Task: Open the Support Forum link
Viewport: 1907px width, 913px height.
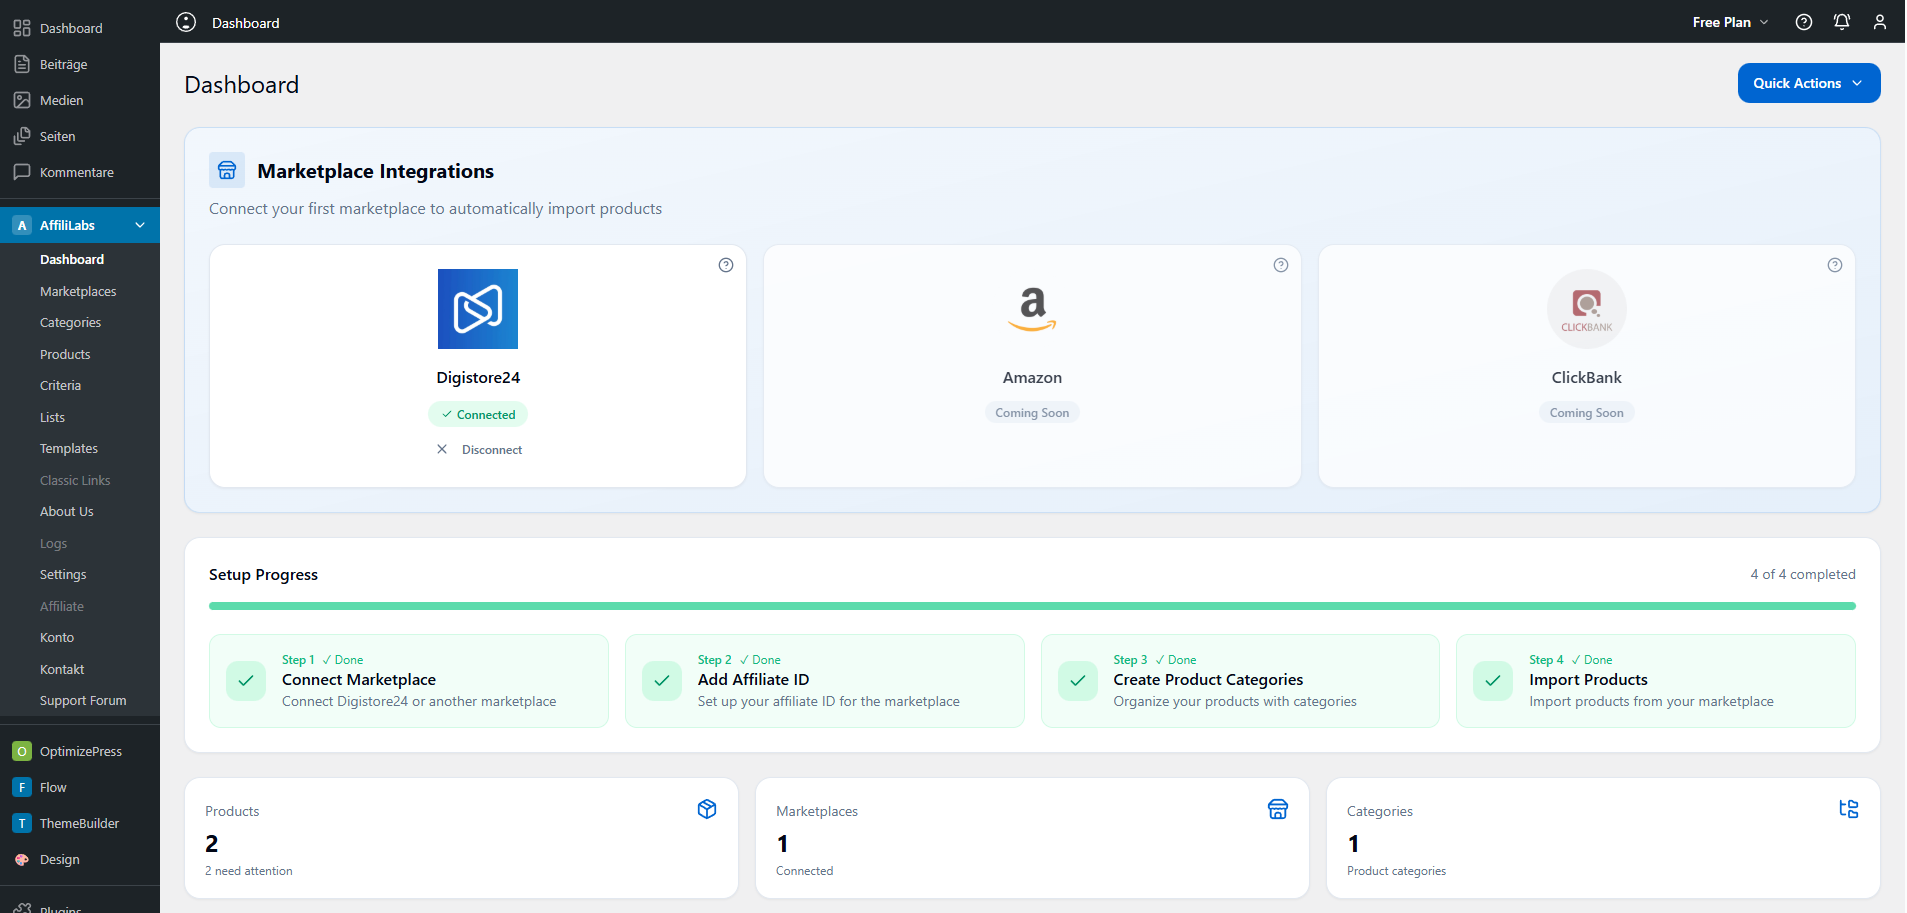Action: [83, 701]
